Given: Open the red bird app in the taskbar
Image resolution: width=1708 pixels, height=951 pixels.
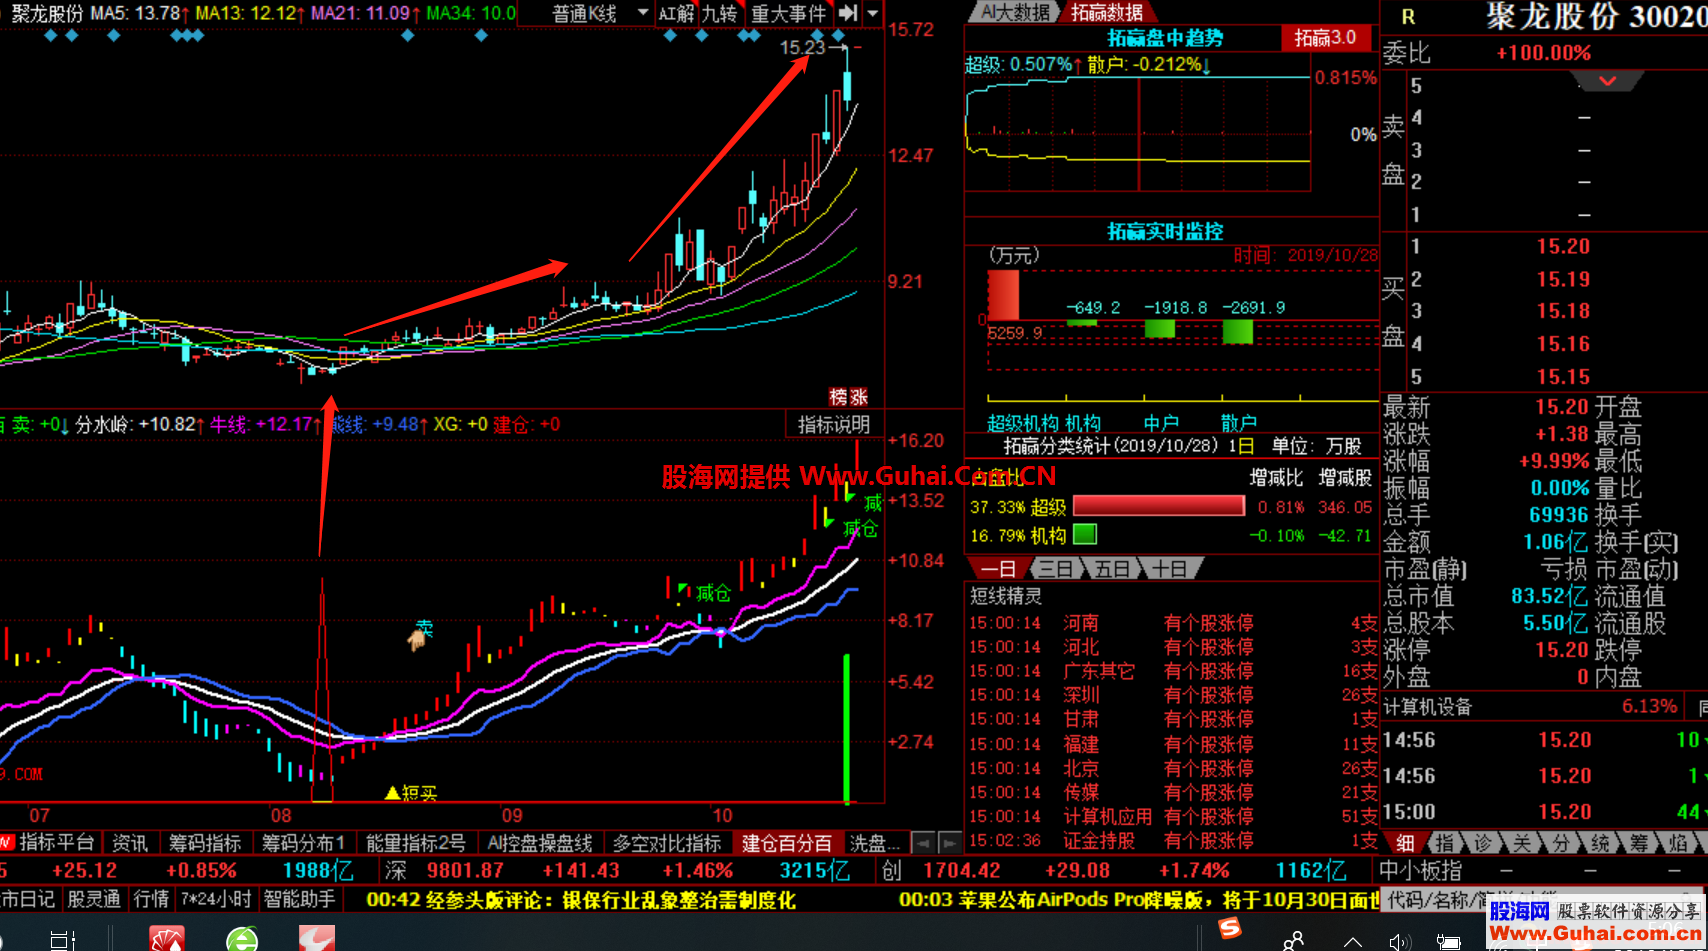Looking at the screenshot, I should (x=316, y=939).
